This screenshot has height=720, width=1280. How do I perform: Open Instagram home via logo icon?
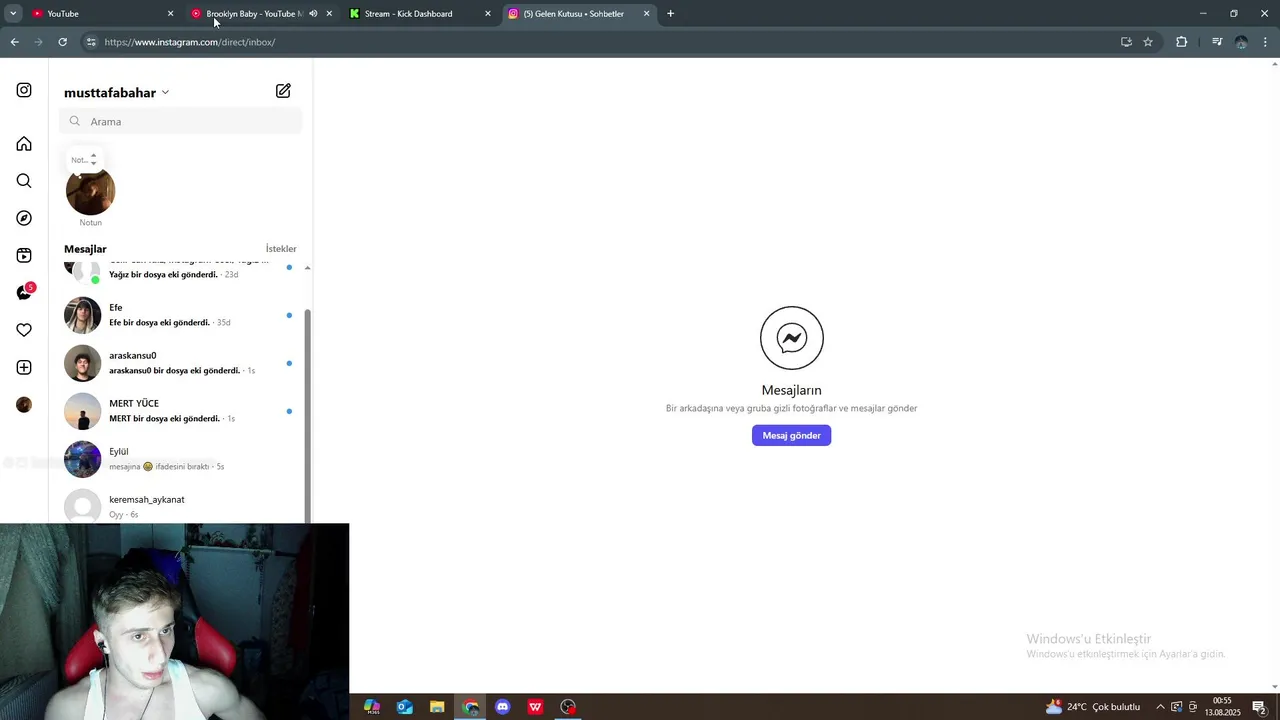point(24,90)
